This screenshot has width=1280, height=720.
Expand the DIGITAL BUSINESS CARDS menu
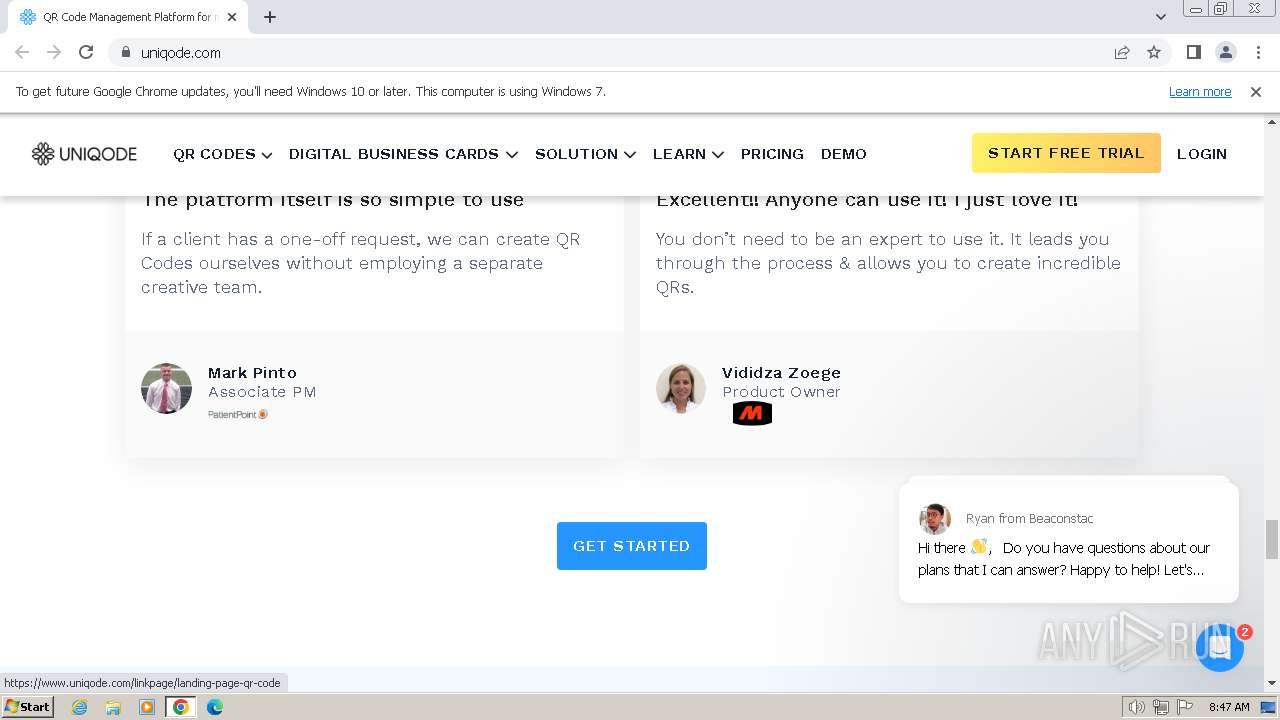403,154
